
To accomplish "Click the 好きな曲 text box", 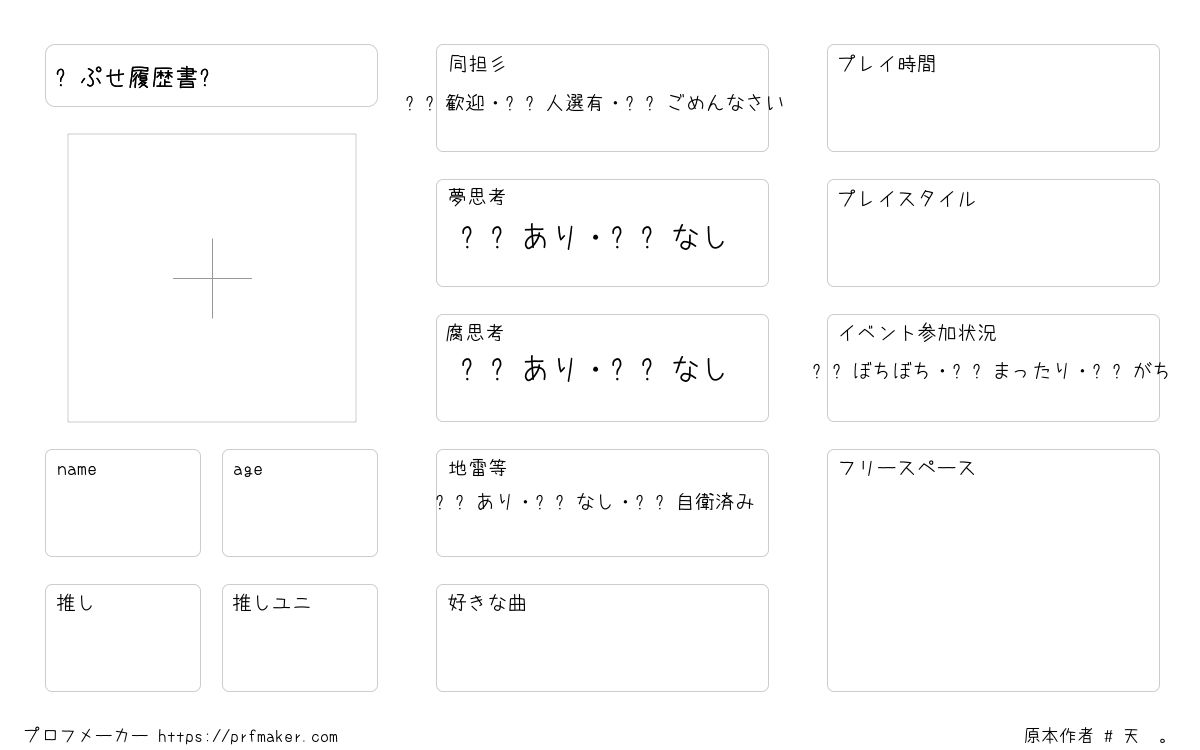I will tap(602, 638).
